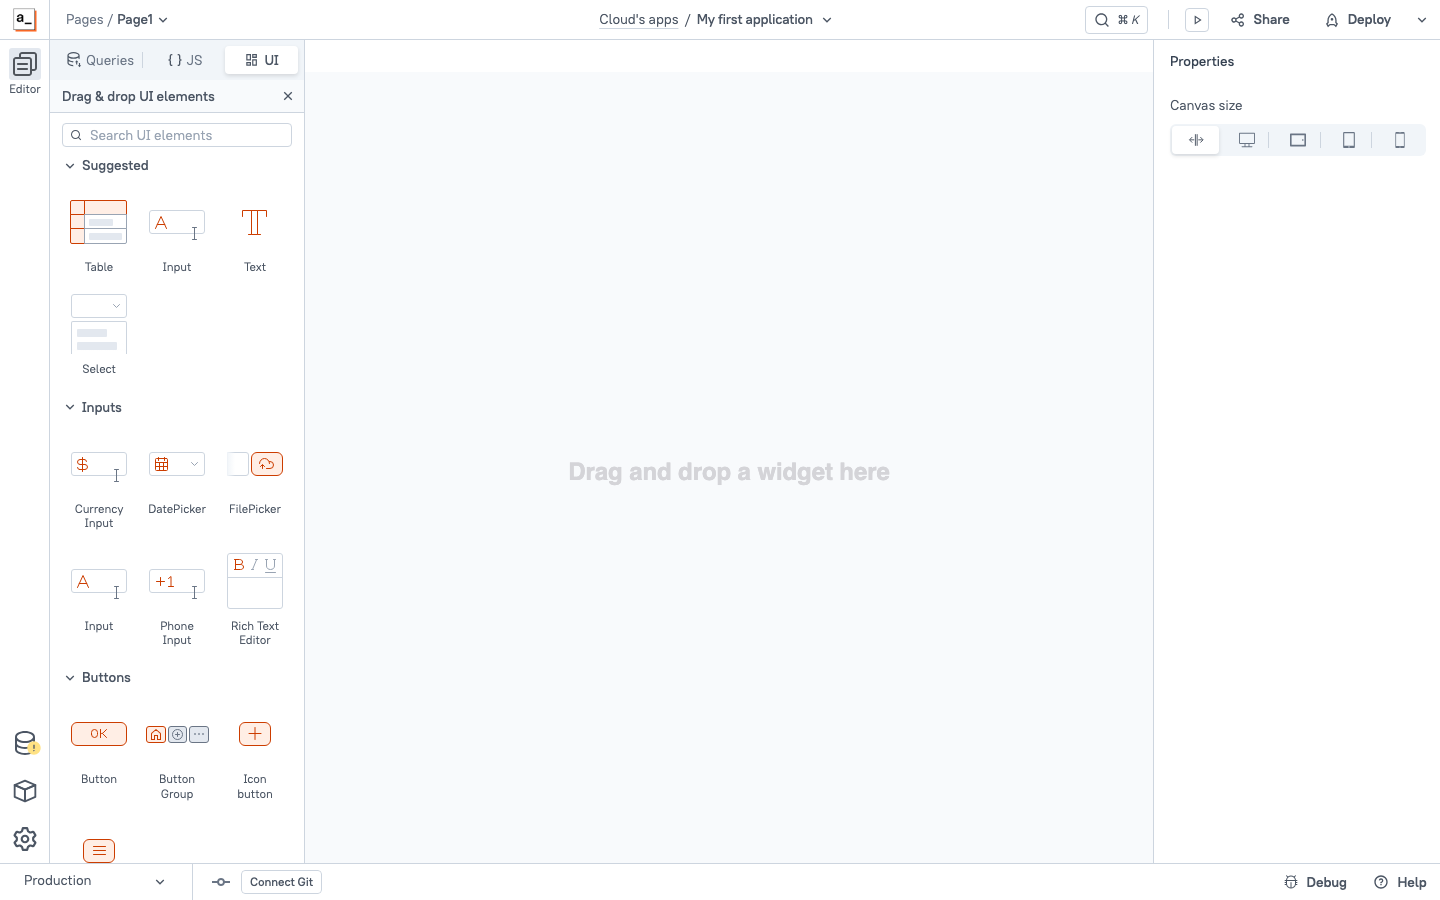Screen dimensions: 1440x900
Task: Set canvas size to tablet portrait
Action: pos(1349,140)
